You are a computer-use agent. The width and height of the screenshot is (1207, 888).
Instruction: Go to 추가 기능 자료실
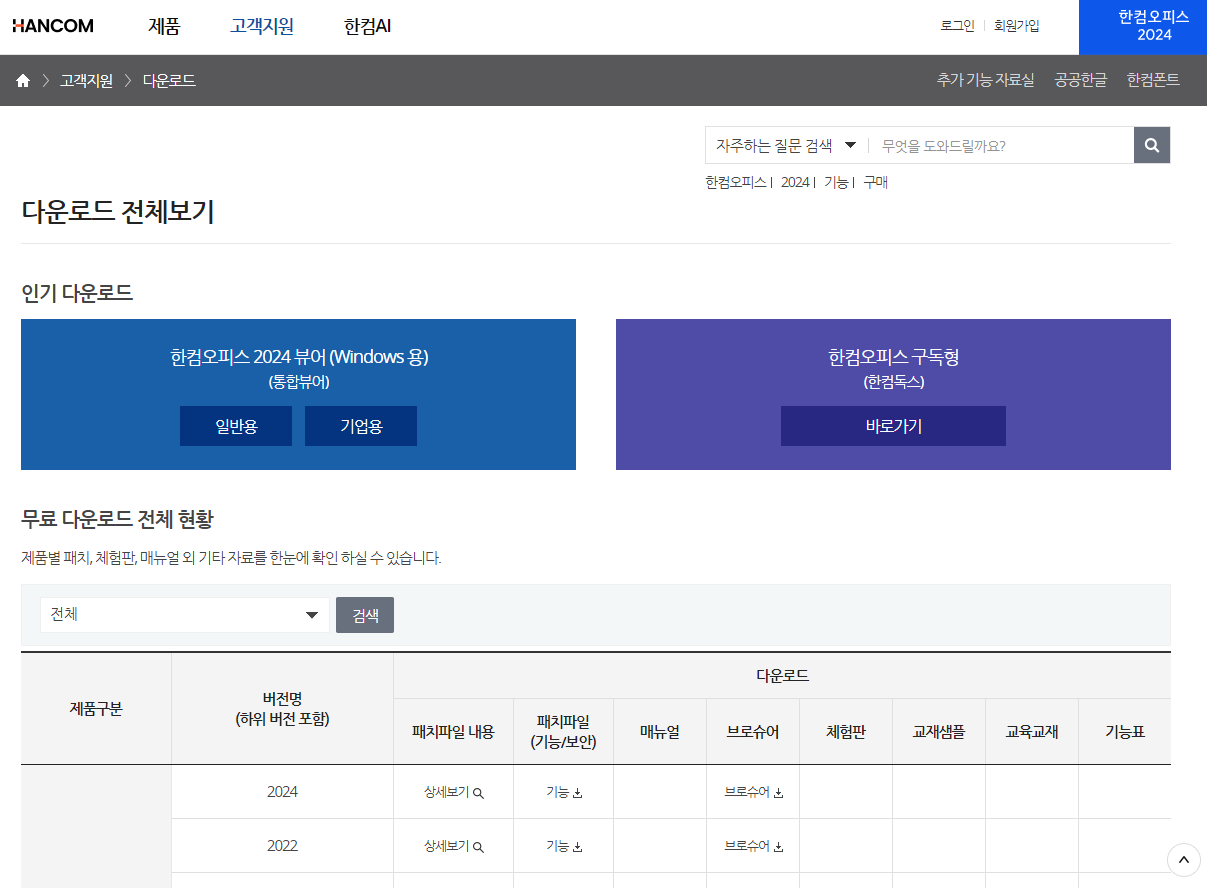click(x=985, y=80)
